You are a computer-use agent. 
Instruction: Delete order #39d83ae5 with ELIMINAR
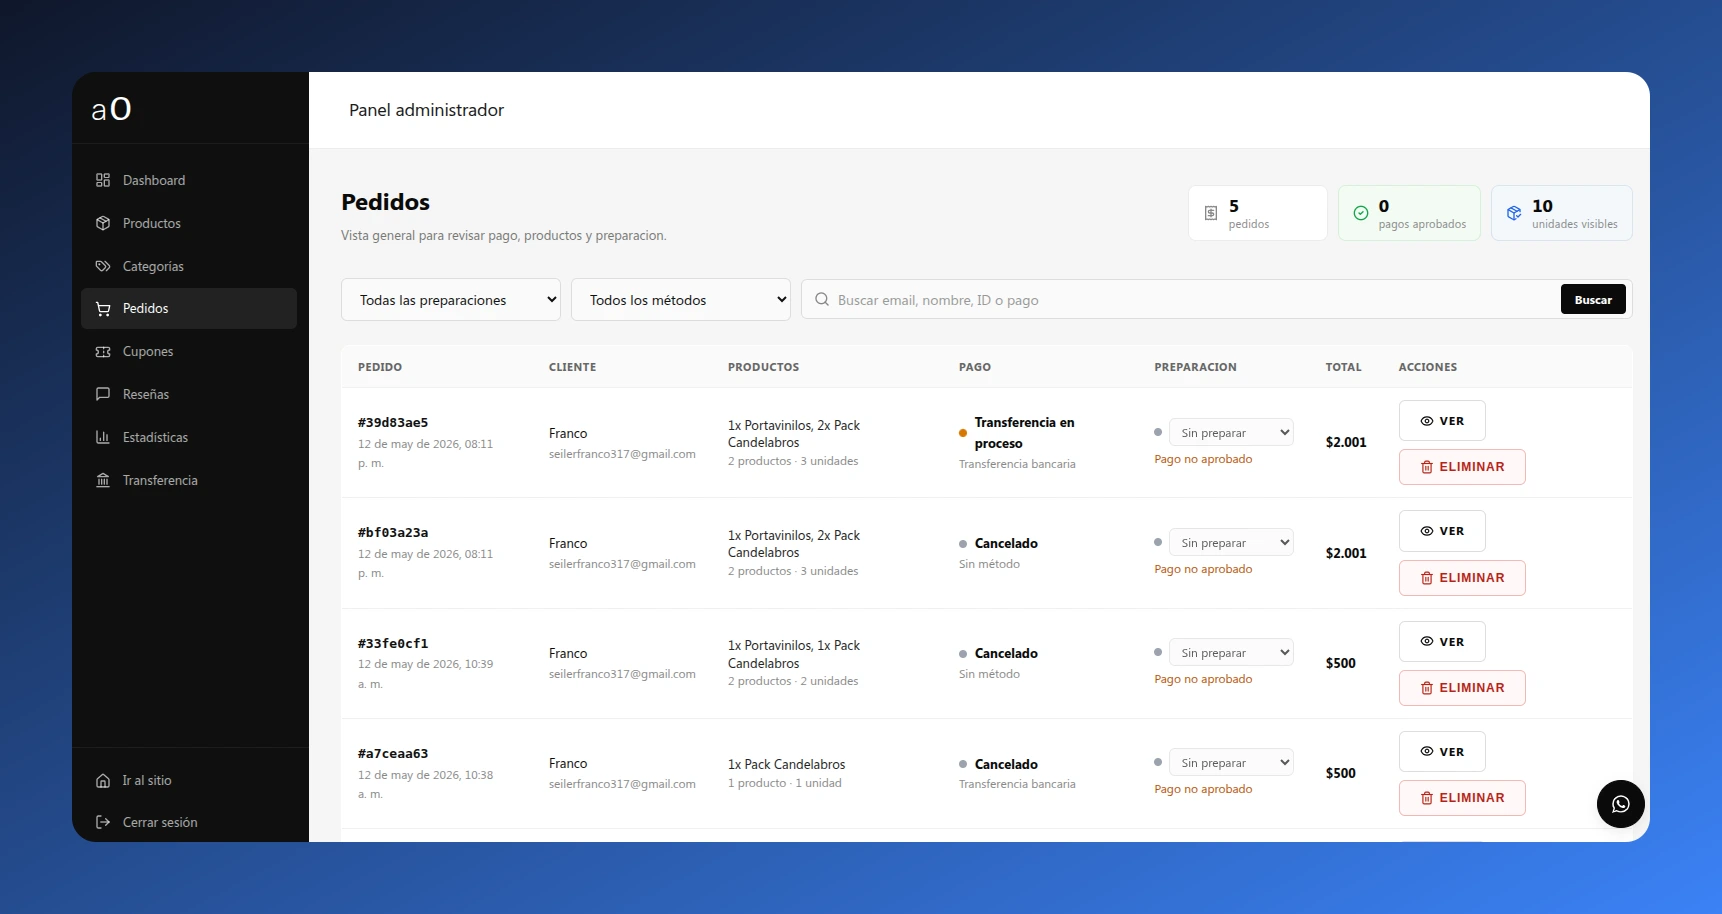click(x=1462, y=467)
